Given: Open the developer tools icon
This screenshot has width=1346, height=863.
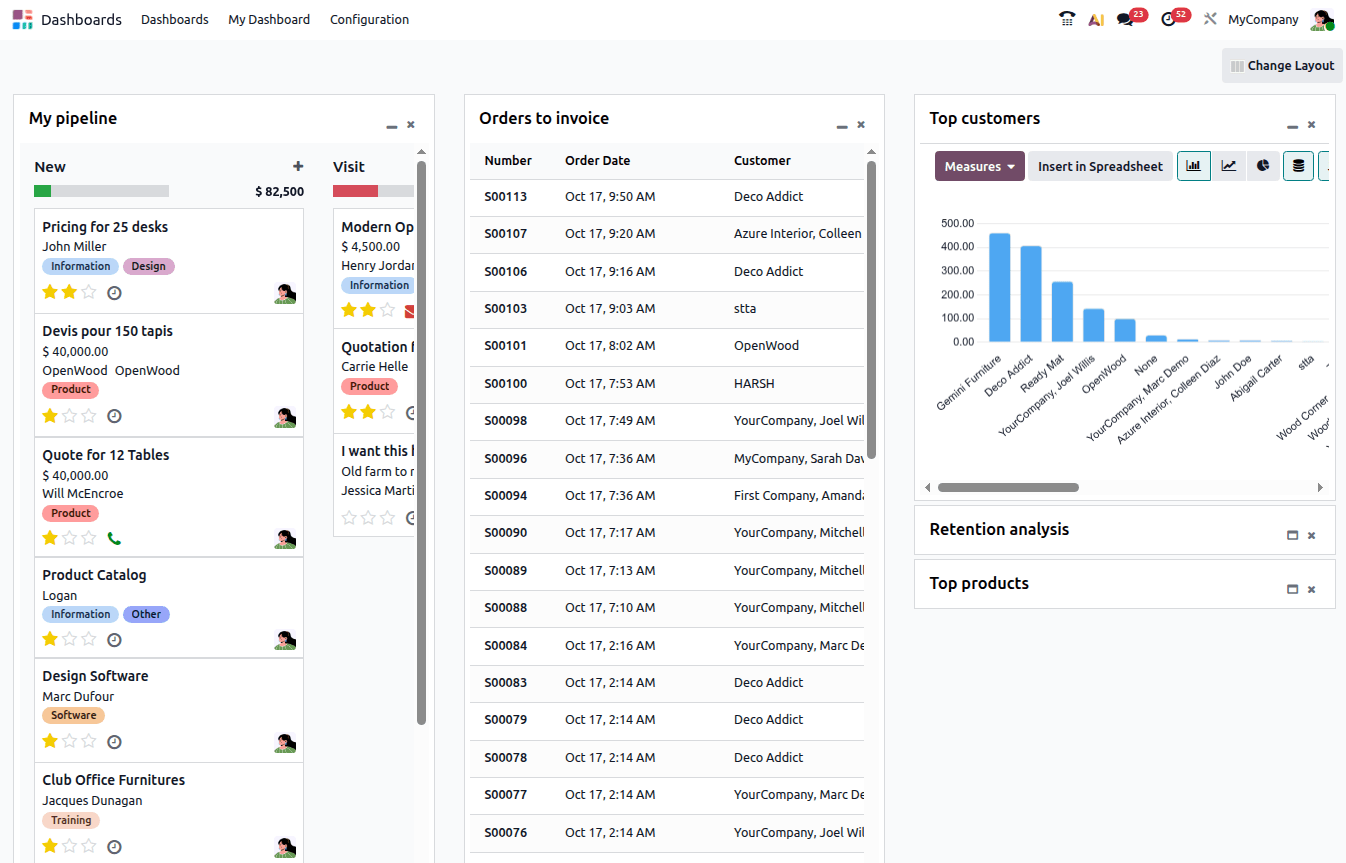Looking at the screenshot, I should [x=1211, y=19].
